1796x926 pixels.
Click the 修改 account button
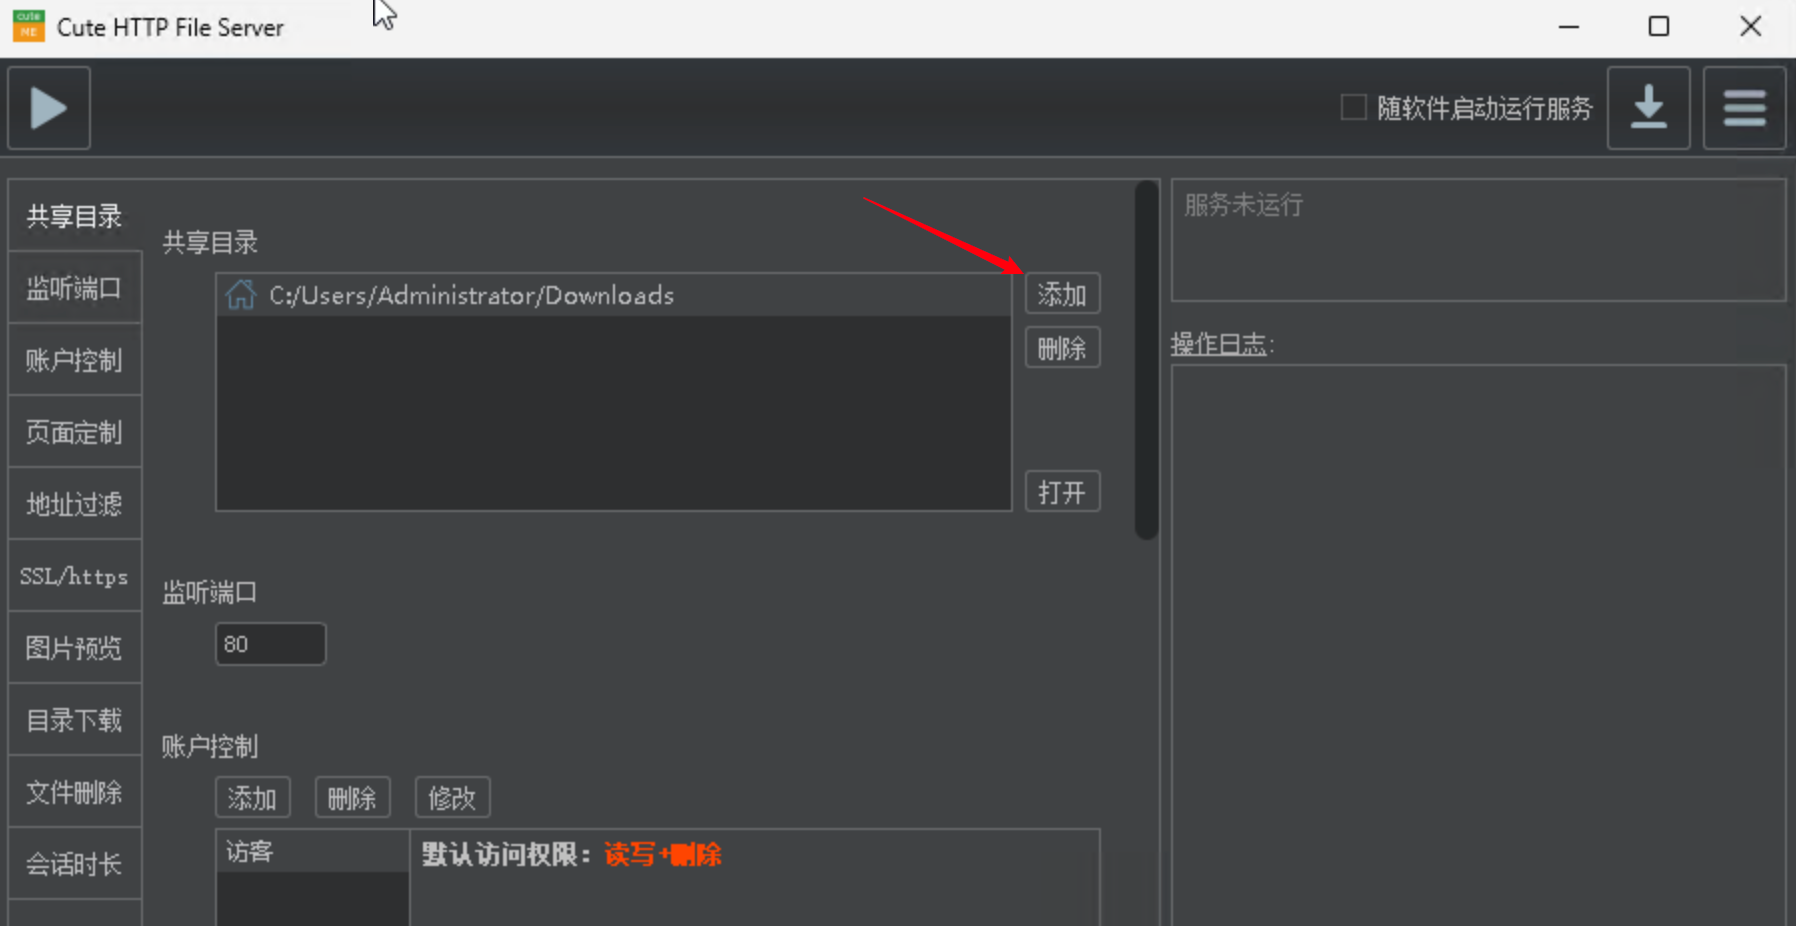(x=452, y=798)
